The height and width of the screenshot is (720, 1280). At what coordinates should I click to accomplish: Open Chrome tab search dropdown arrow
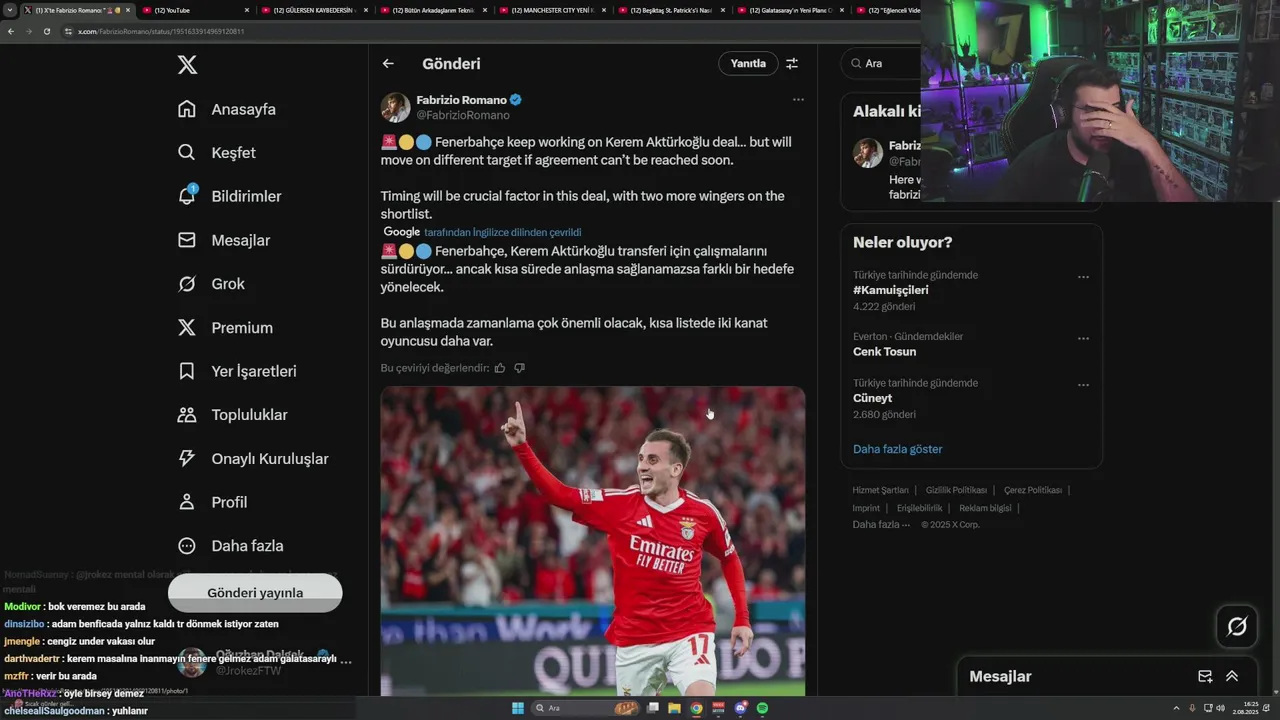9,10
